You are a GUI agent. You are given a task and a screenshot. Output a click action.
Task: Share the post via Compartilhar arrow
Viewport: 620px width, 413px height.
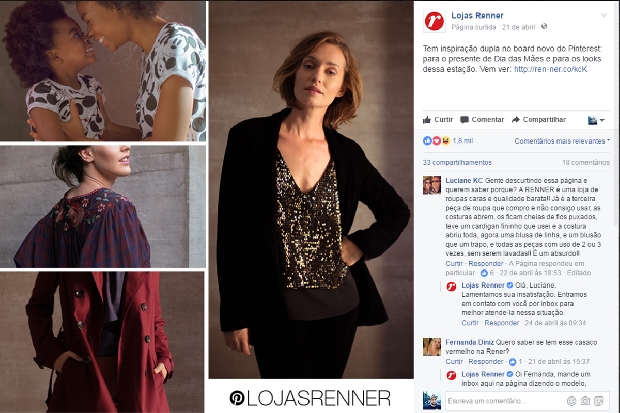pos(539,119)
